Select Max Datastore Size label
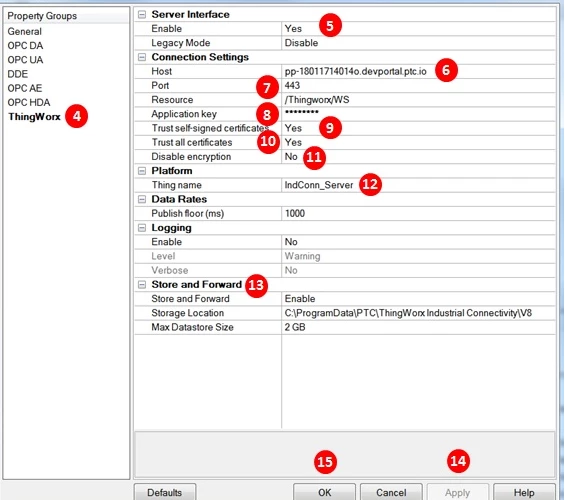Screen dimensions: 565x500 pyautogui.click(x=192, y=327)
